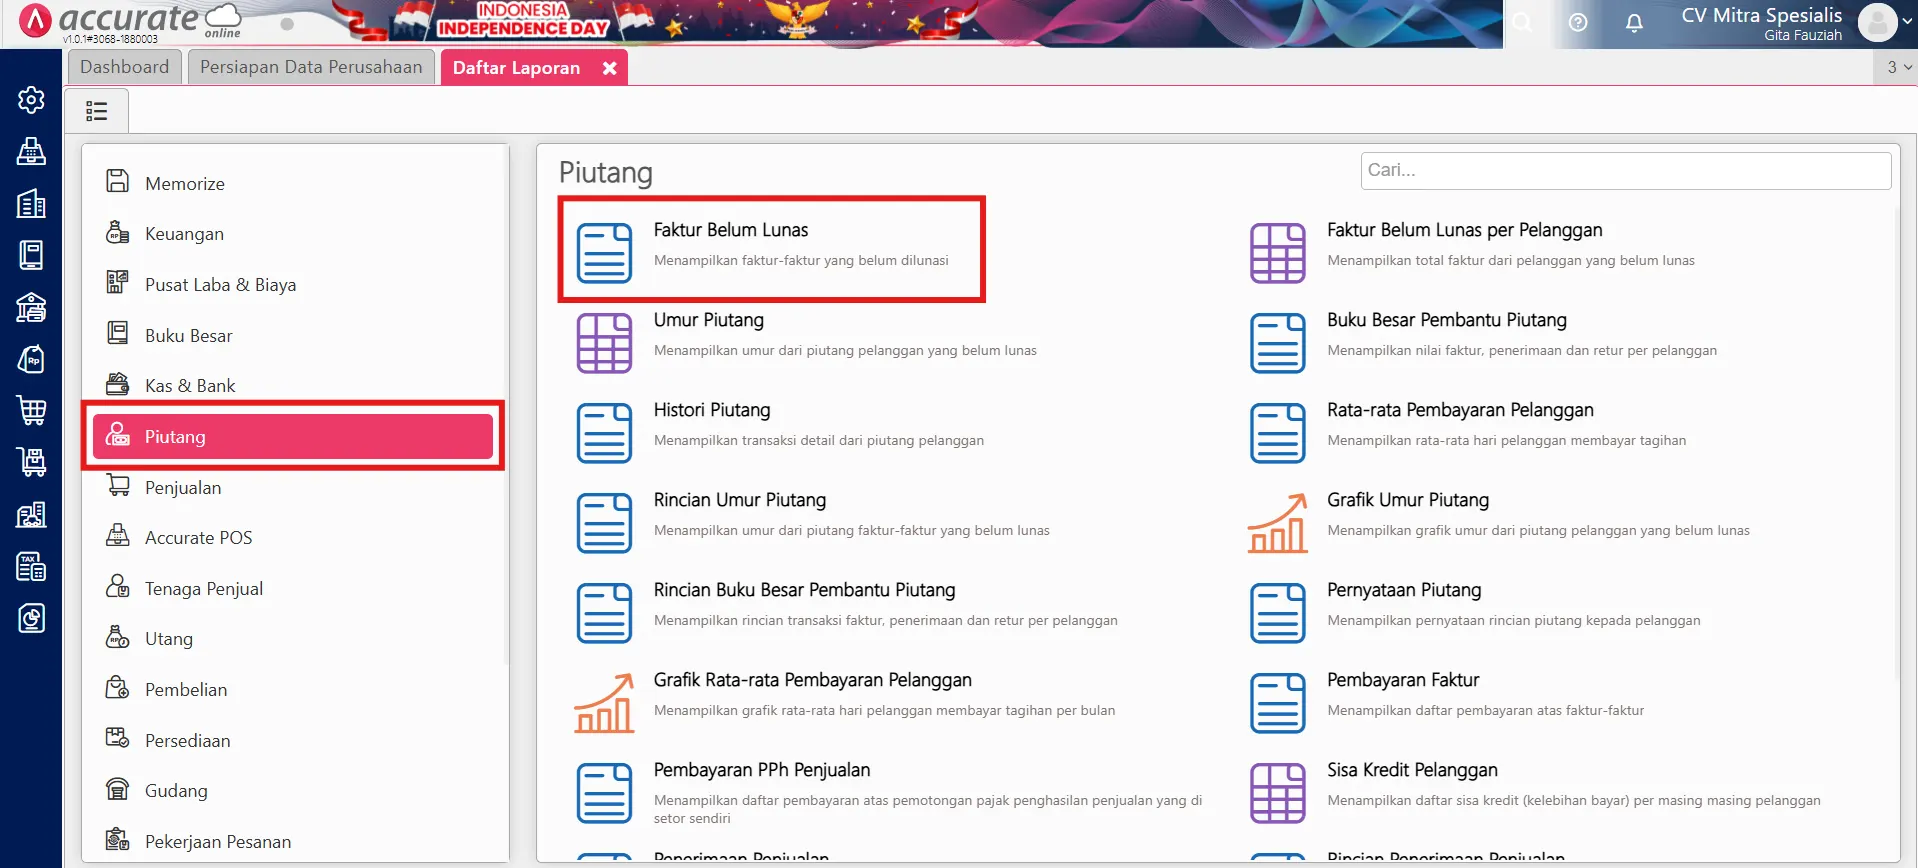Select Piutang report category
The image size is (1918, 868).
tap(293, 436)
